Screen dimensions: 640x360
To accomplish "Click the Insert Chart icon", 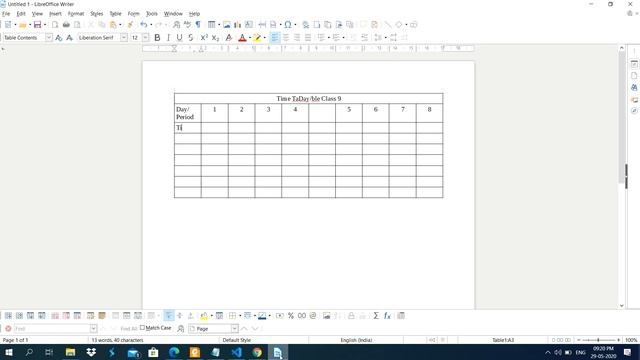I will pyautogui.click(x=238, y=25).
